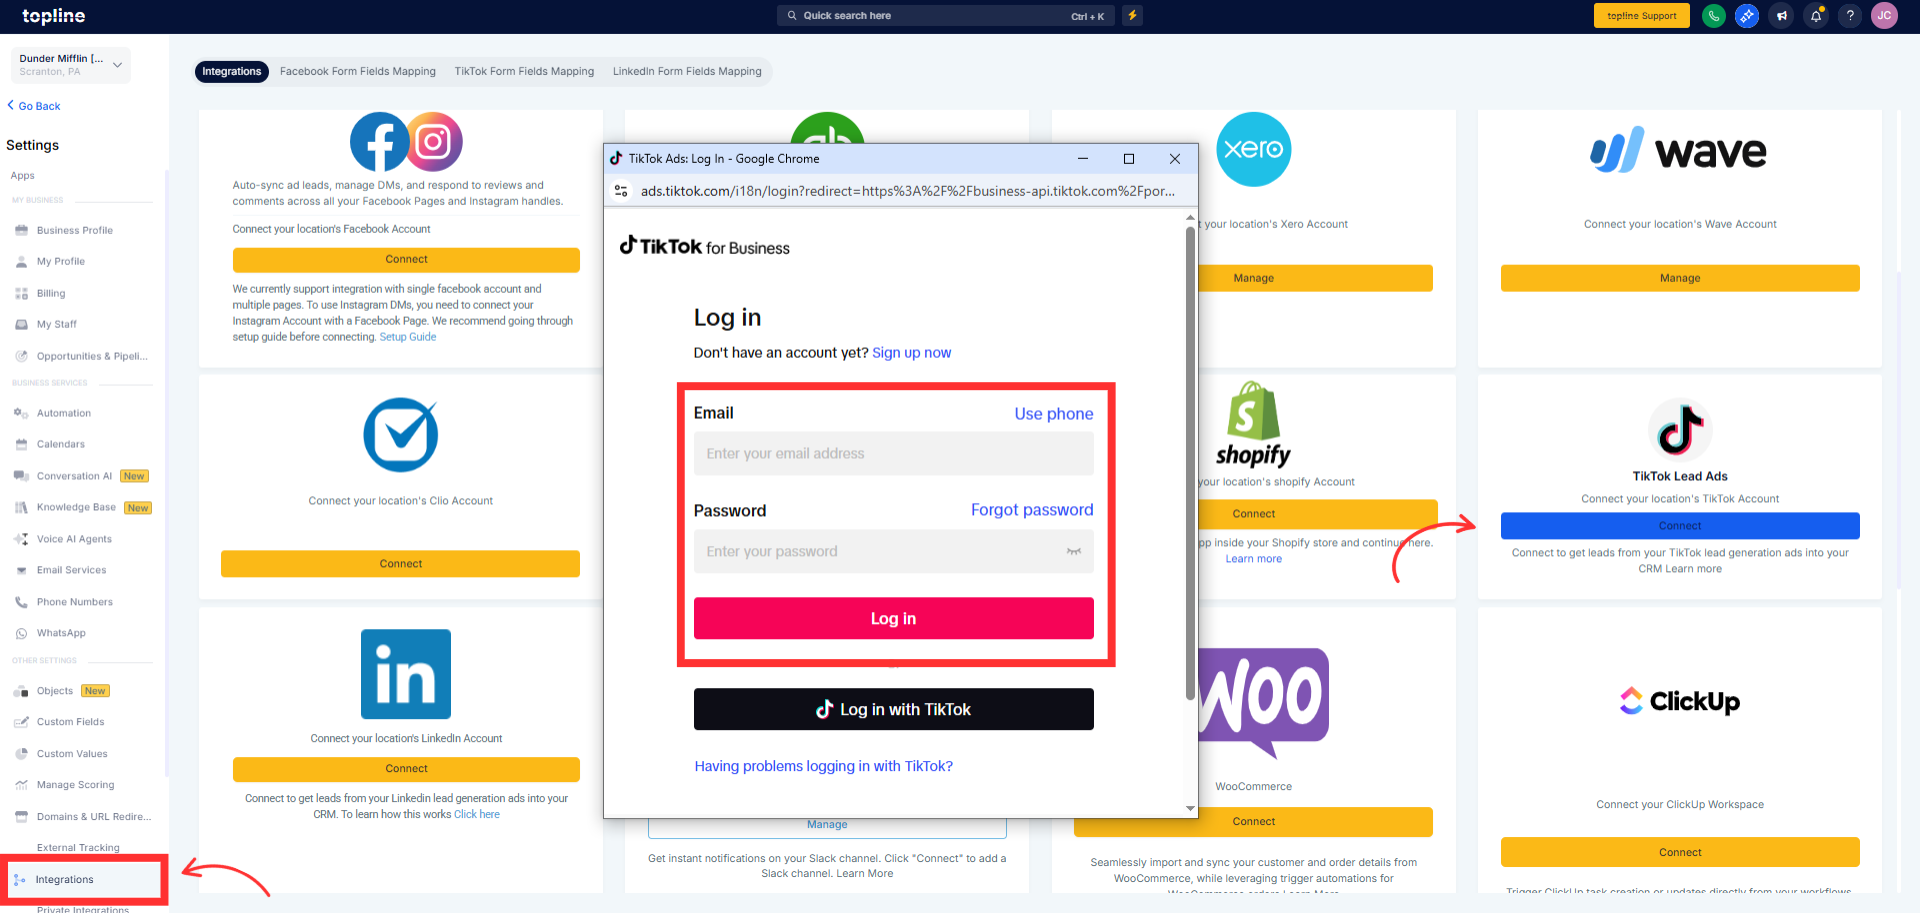
Task: Click the ClickUp logo
Action: 1680,701
